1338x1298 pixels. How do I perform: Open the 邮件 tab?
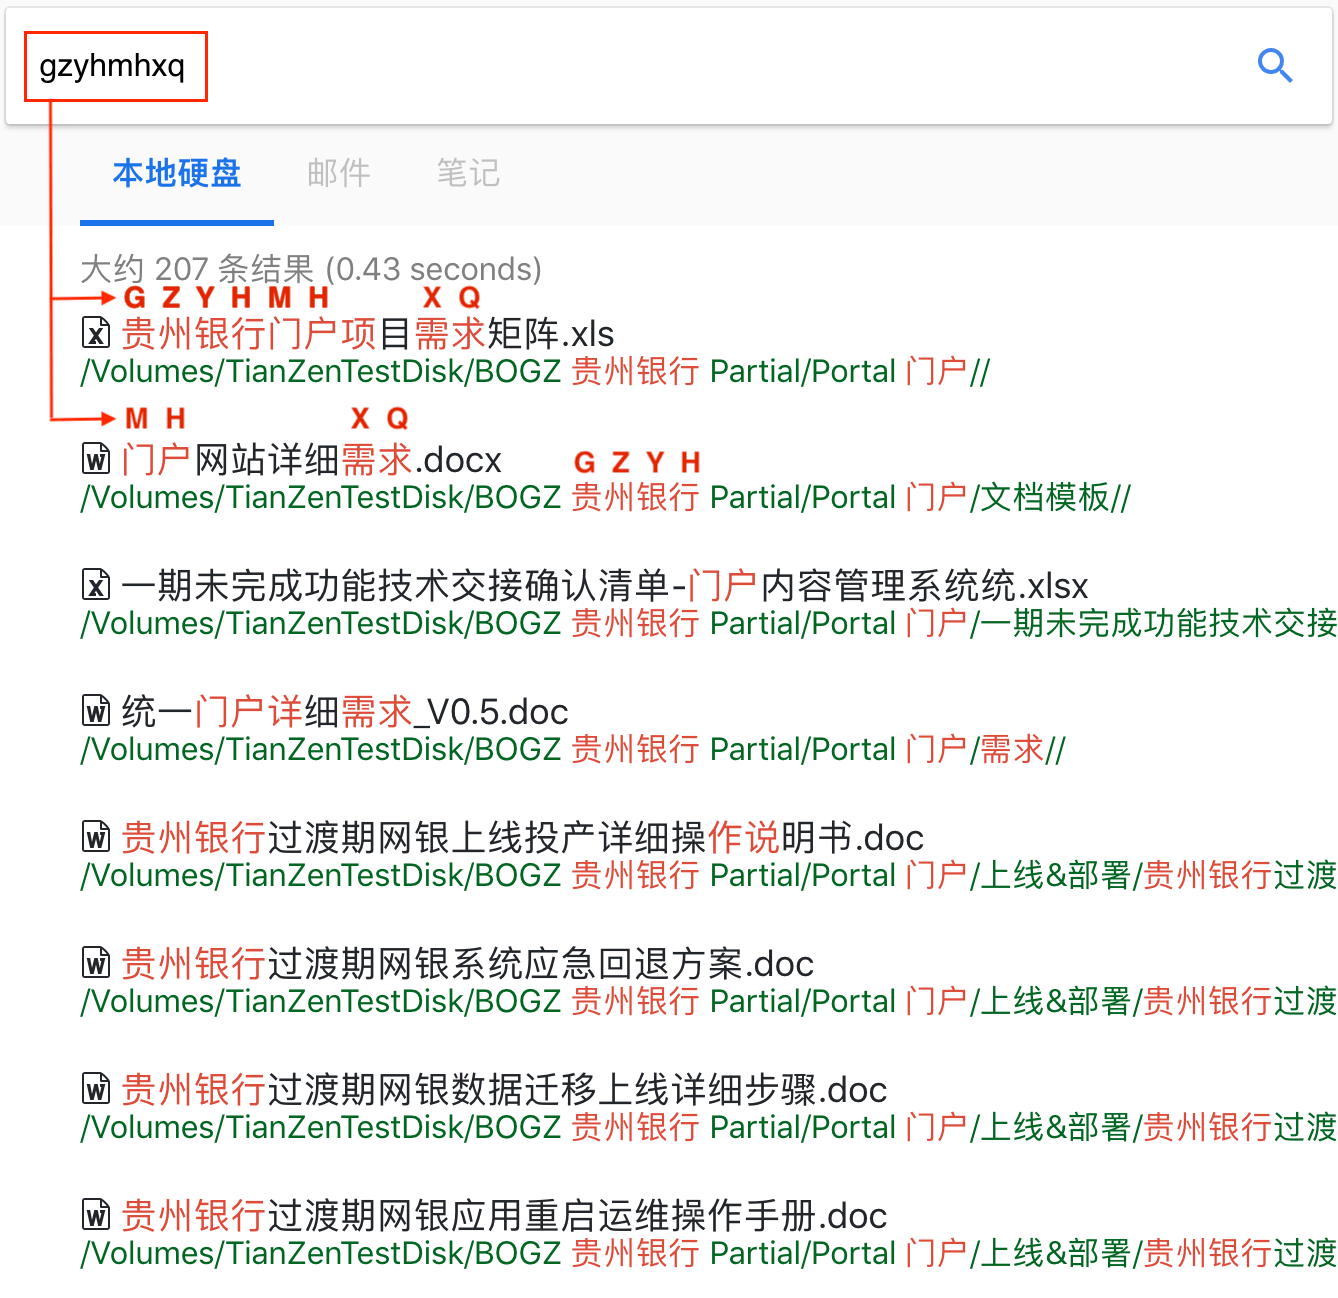pos(338,174)
